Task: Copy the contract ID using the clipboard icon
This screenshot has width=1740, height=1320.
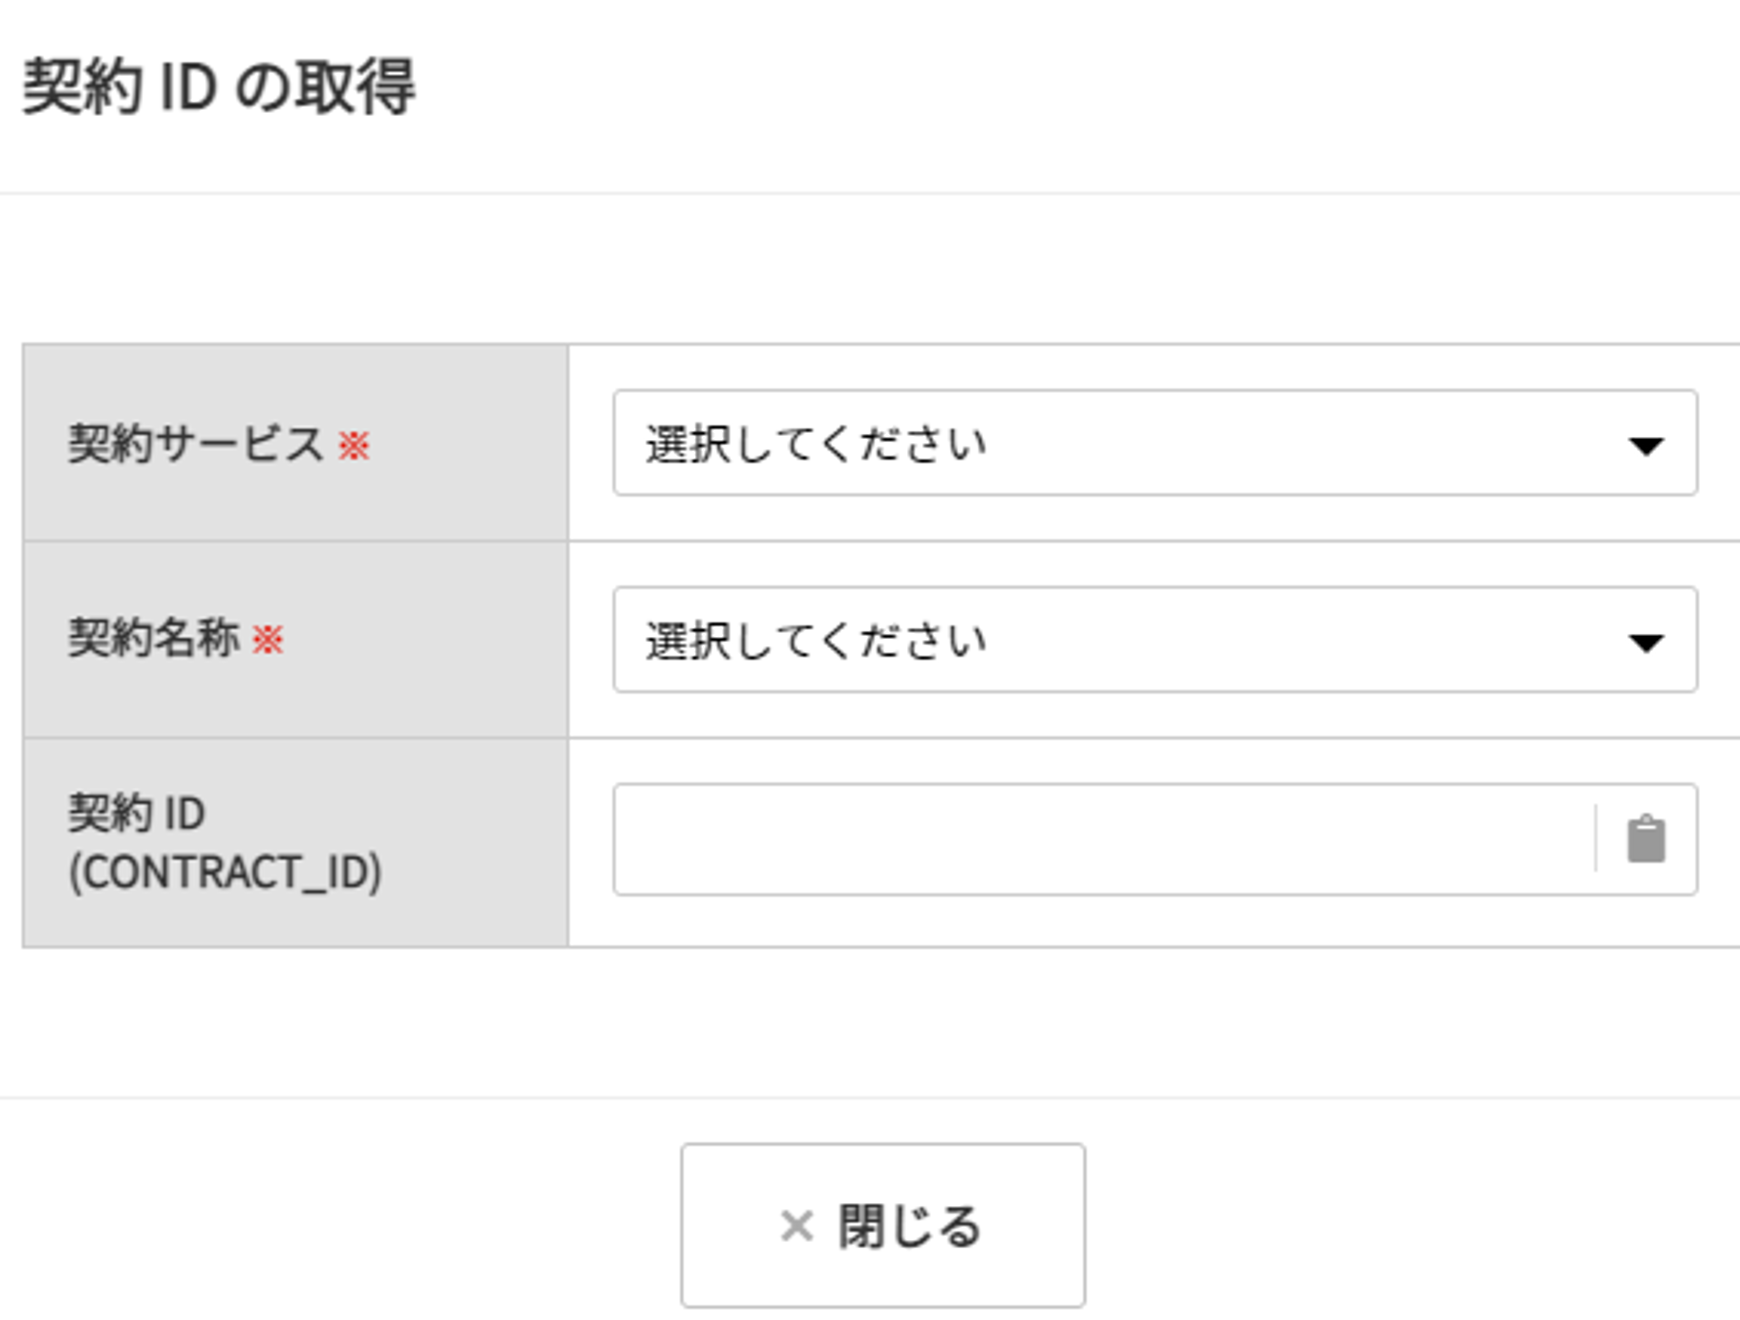Action: (1646, 839)
